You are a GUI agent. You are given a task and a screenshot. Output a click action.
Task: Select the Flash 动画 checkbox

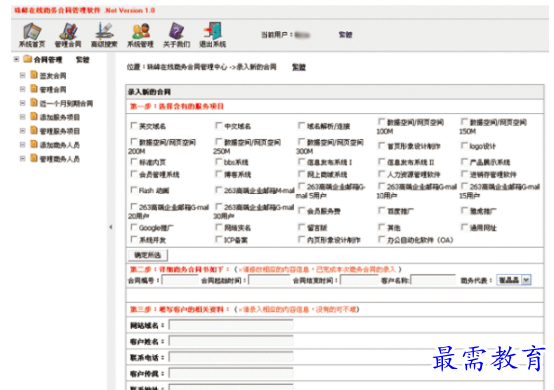(x=134, y=190)
